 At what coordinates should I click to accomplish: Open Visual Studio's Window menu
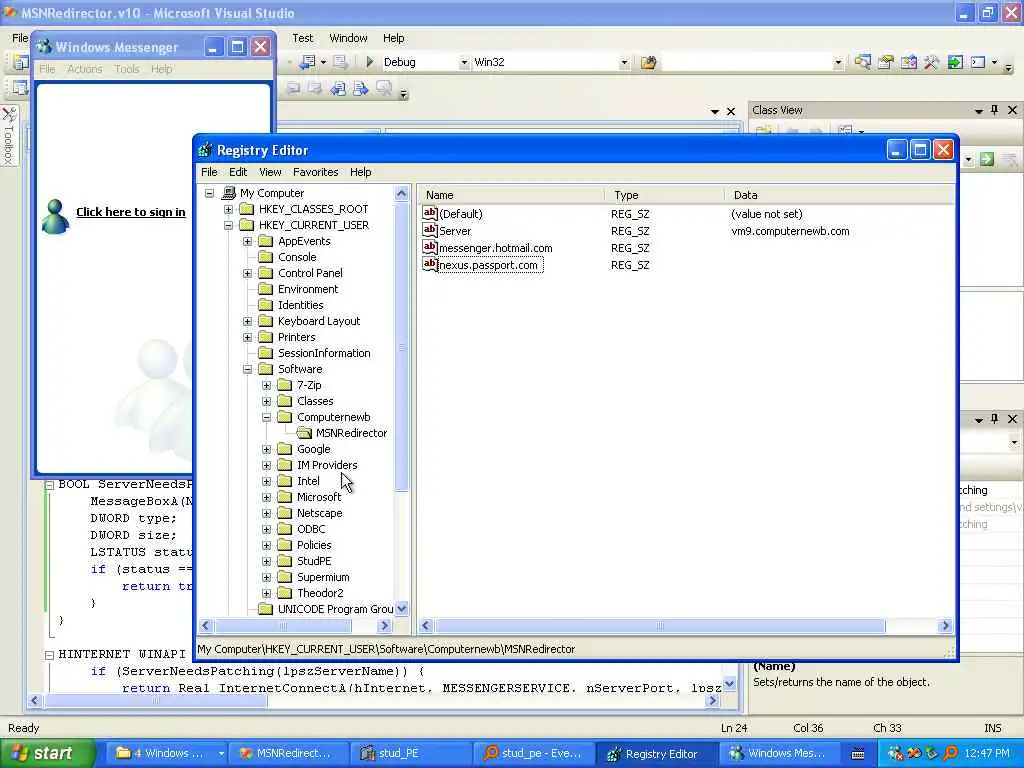[x=348, y=38]
